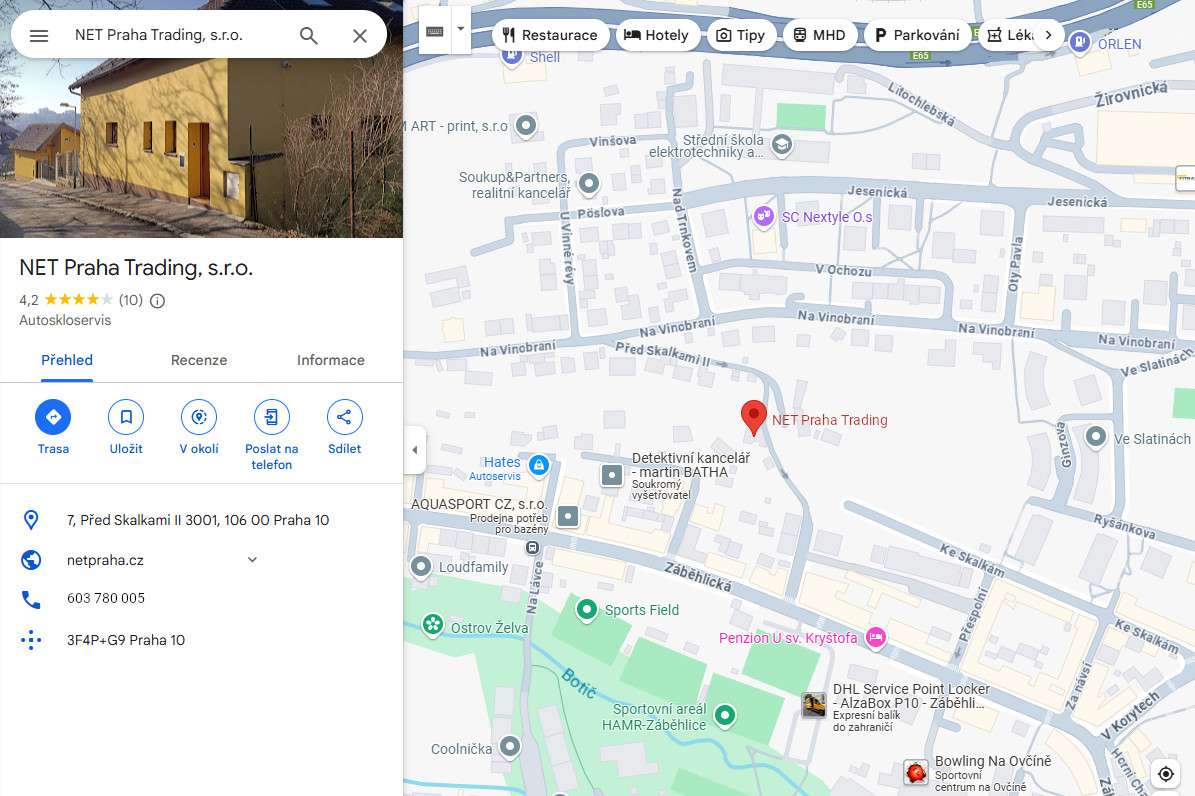
Task: Filter map by Parkování chip
Action: tap(918, 35)
